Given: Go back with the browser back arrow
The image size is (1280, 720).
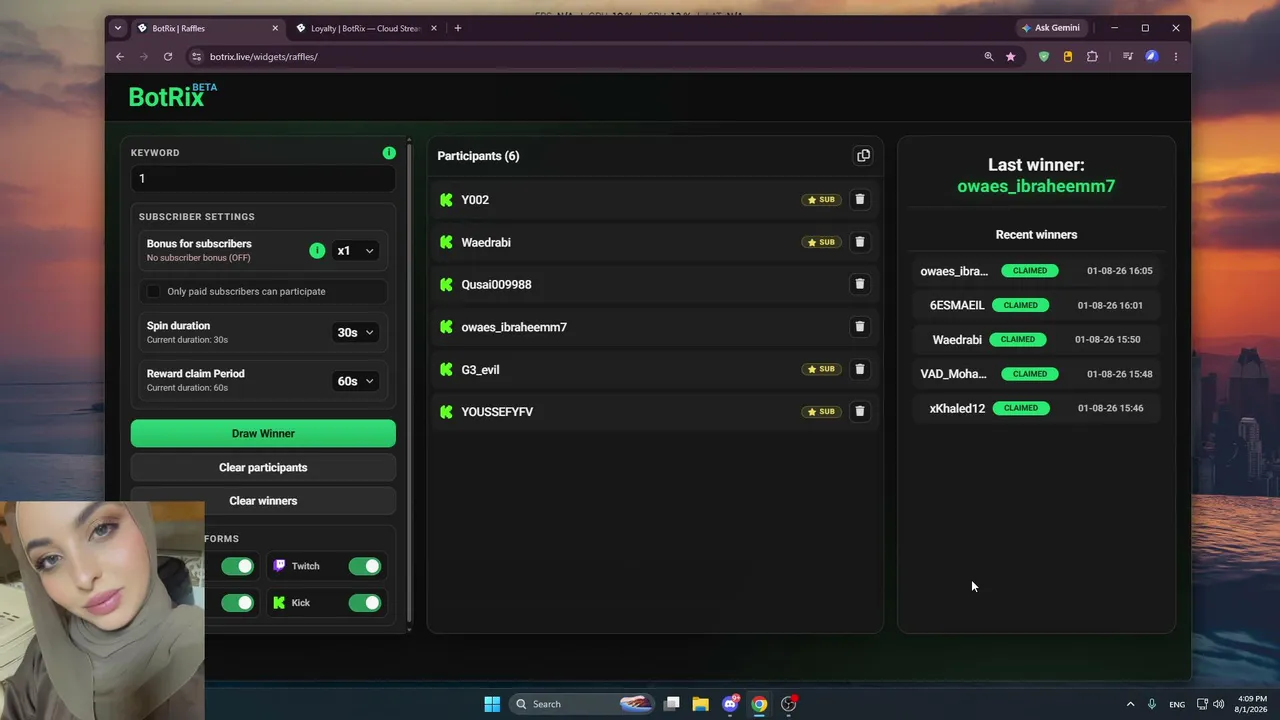Looking at the screenshot, I should point(120,57).
